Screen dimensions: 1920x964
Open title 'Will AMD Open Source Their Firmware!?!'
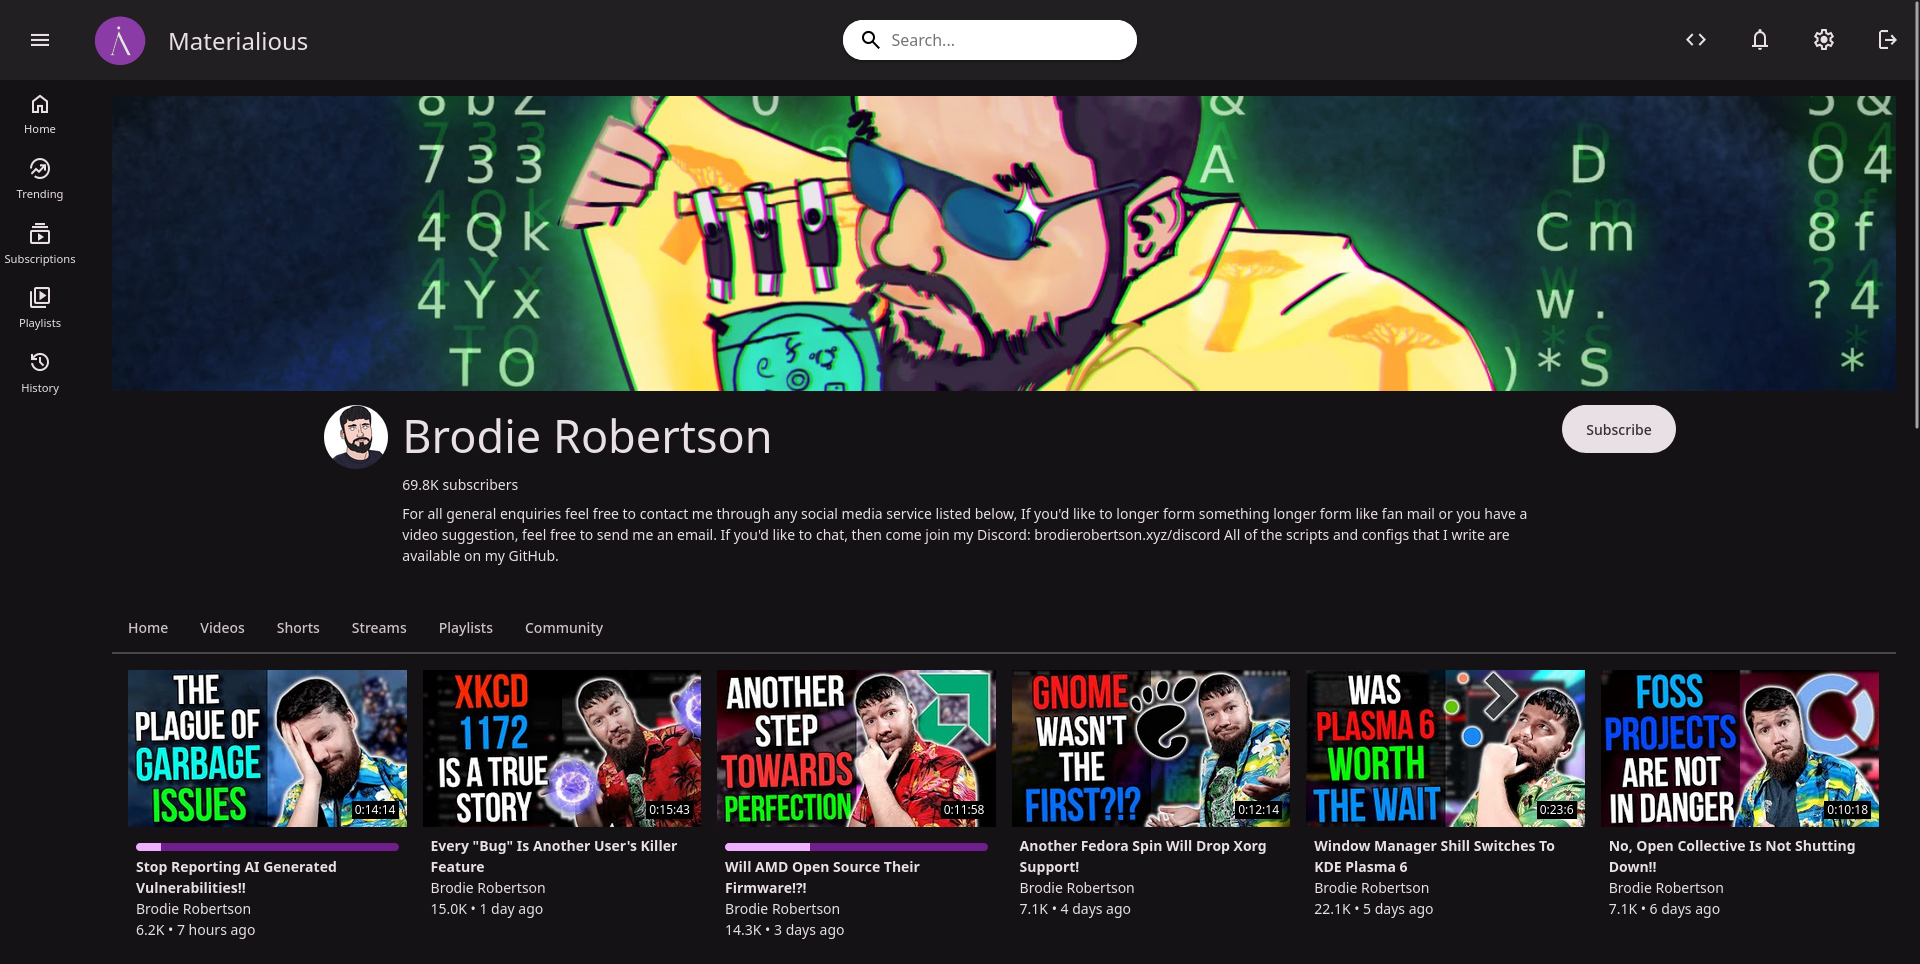822,877
